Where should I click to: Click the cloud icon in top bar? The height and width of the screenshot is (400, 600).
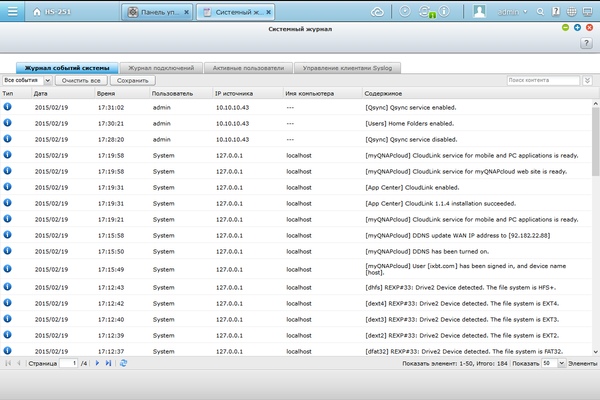coord(377,12)
